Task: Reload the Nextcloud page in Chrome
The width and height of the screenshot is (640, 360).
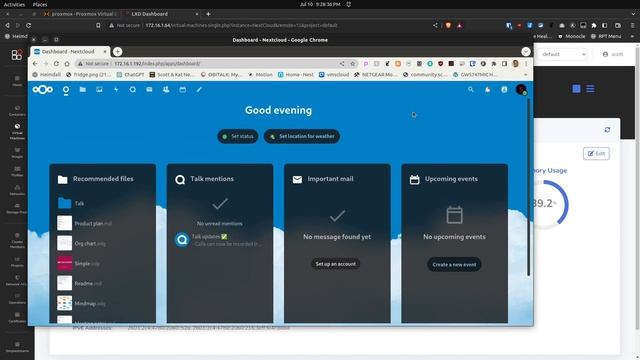Action: click(x=56, y=64)
